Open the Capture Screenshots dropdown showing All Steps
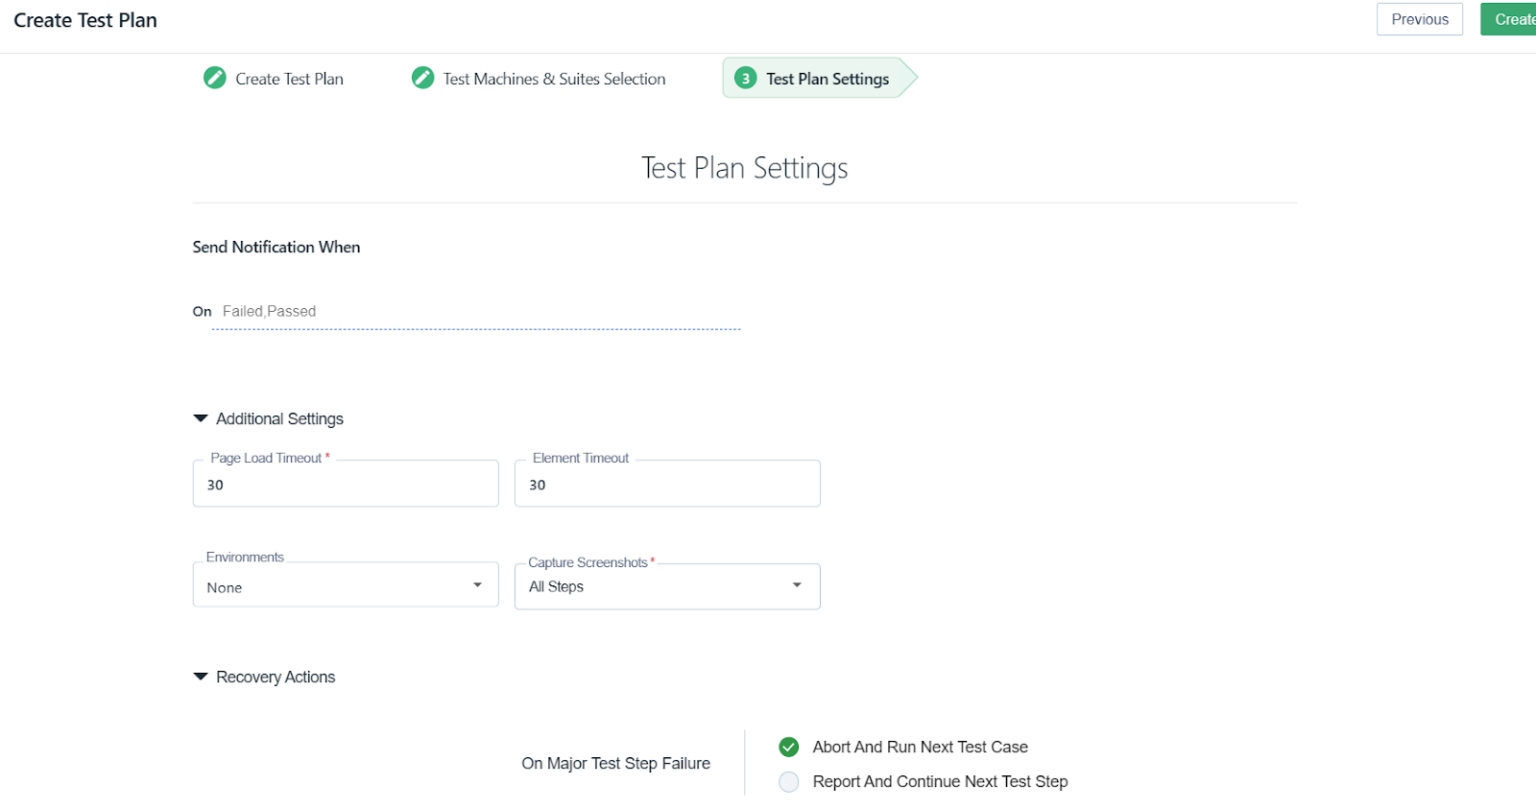 pos(667,586)
